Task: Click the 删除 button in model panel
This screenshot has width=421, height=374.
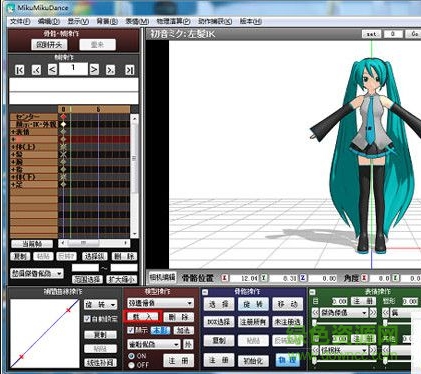Action: (x=179, y=317)
